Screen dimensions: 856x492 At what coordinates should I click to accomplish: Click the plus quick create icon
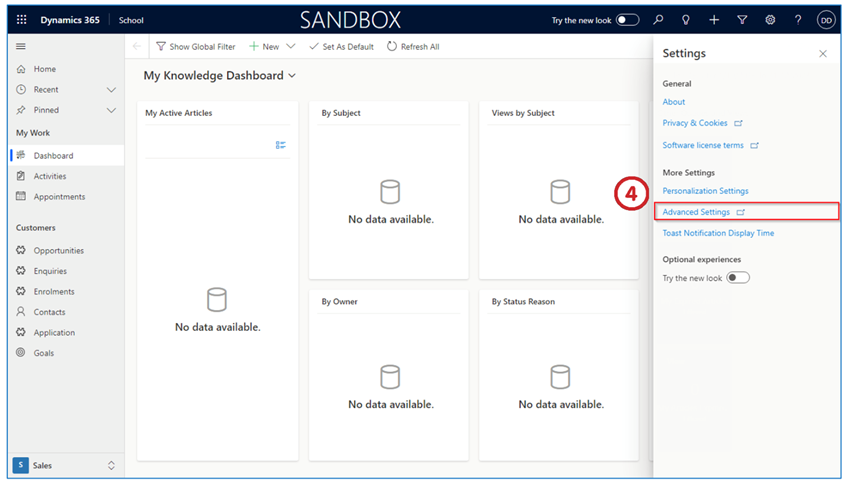[714, 20]
